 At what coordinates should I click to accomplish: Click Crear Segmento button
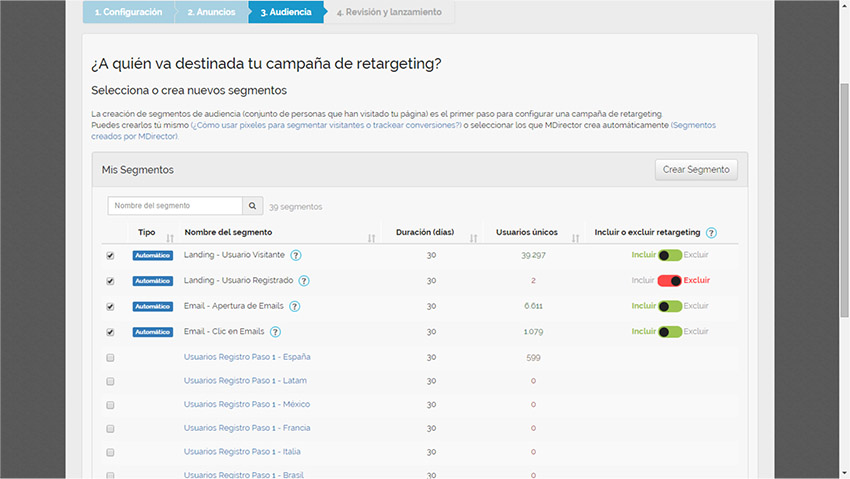[x=696, y=170]
